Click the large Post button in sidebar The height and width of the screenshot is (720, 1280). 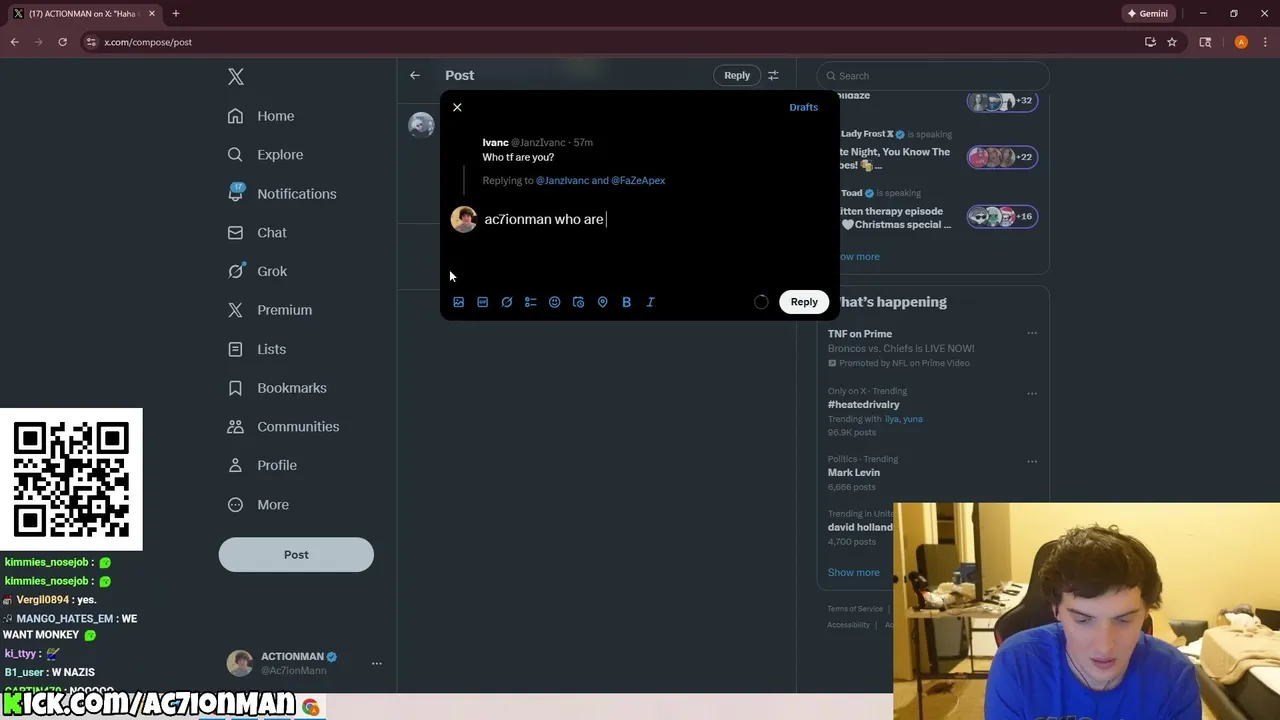(x=296, y=555)
